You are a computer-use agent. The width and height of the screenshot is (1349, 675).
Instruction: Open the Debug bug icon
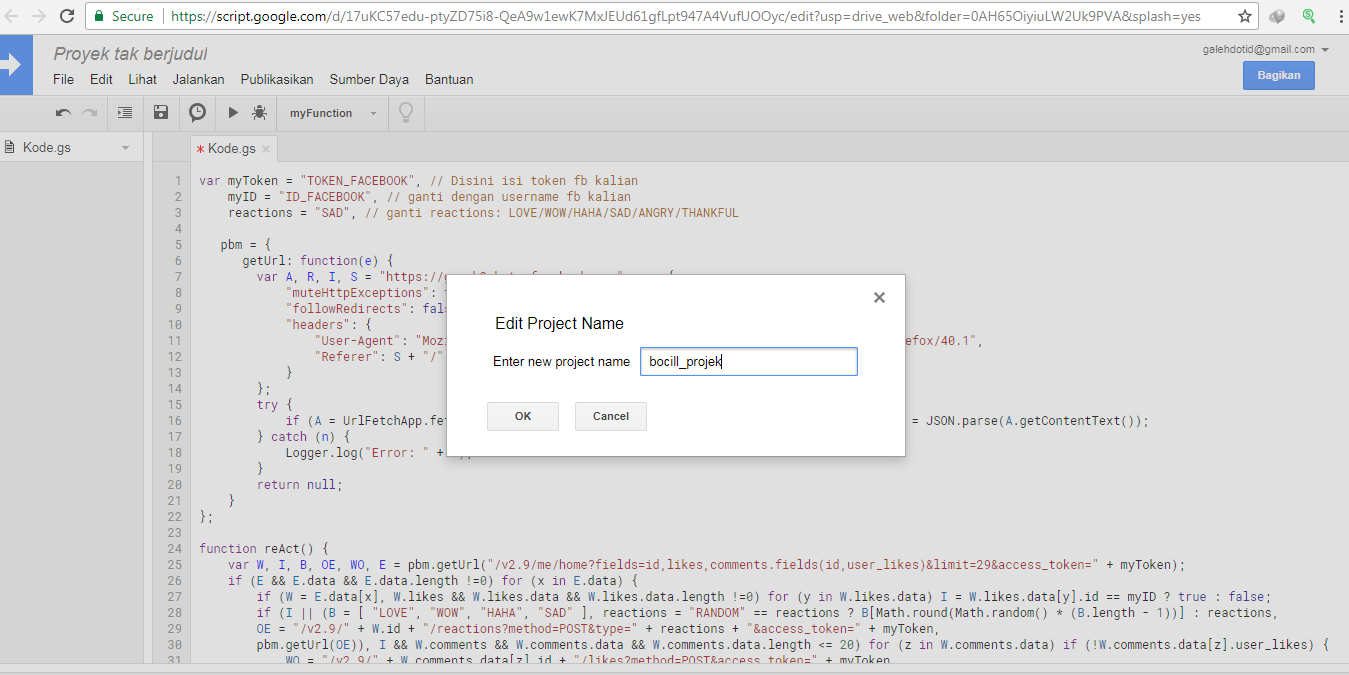[259, 112]
